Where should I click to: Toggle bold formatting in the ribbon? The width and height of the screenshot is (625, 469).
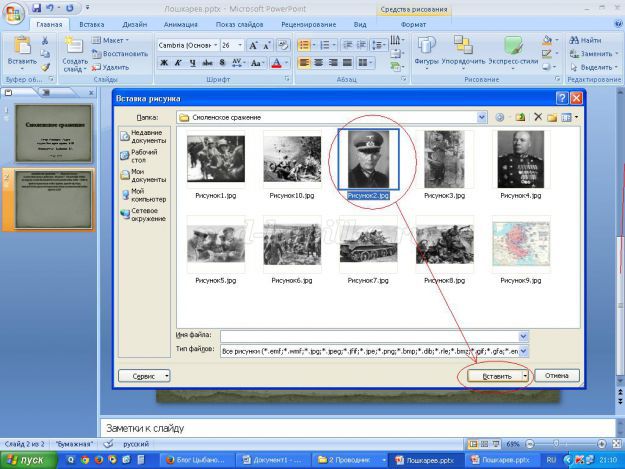click(x=164, y=62)
